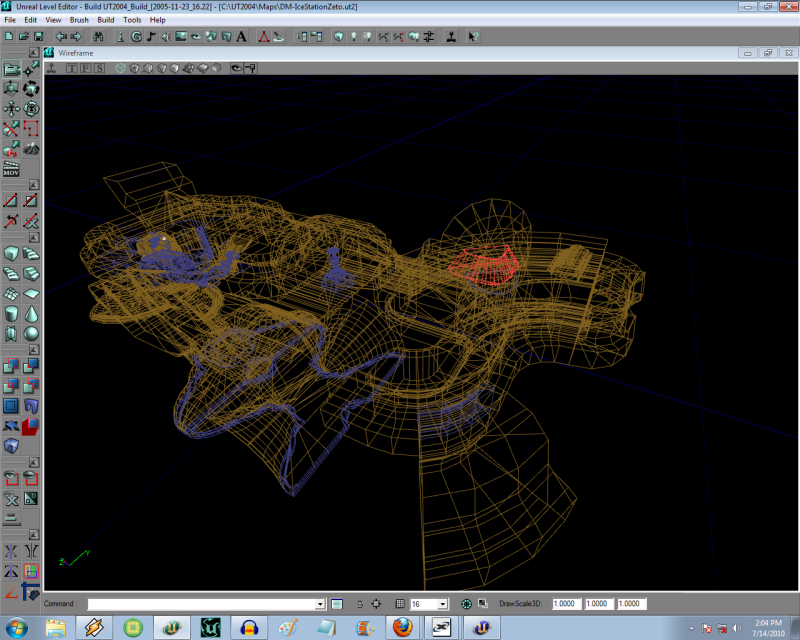The image size is (800, 640).
Task: Select the Actor Rotate tool
Action: coord(31,89)
